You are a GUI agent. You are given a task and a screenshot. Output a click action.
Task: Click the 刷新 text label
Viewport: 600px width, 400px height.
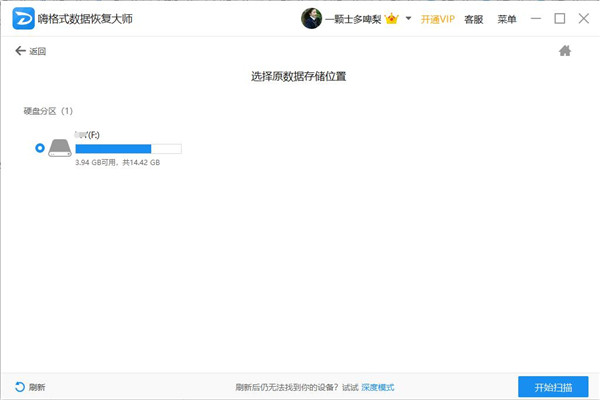(37, 387)
